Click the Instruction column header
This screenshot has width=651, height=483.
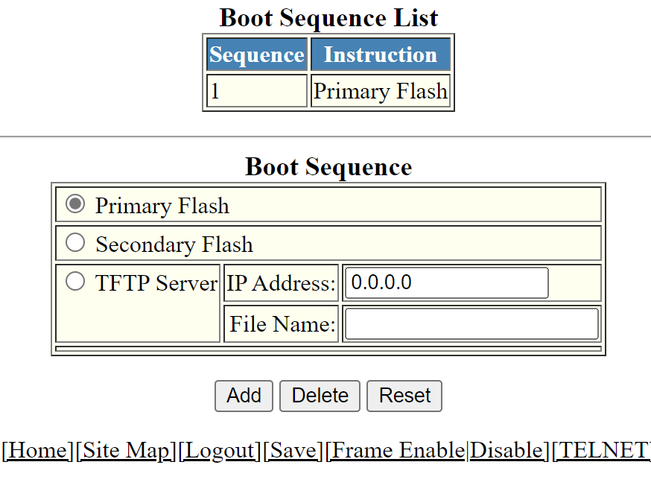(x=380, y=55)
